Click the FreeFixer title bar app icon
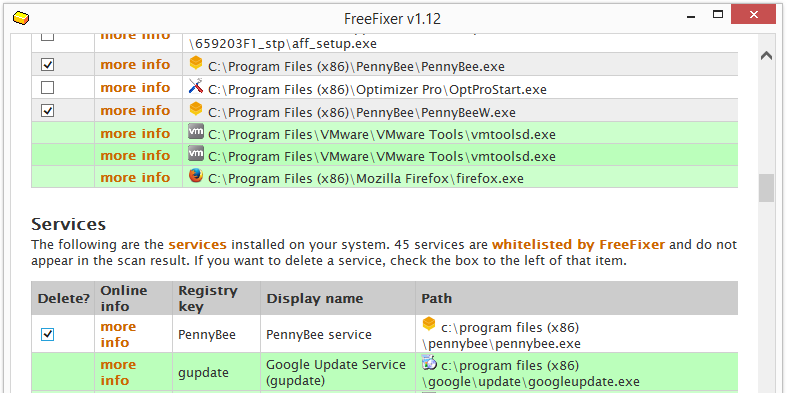The height and width of the screenshot is (393, 788). [x=21, y=19]
